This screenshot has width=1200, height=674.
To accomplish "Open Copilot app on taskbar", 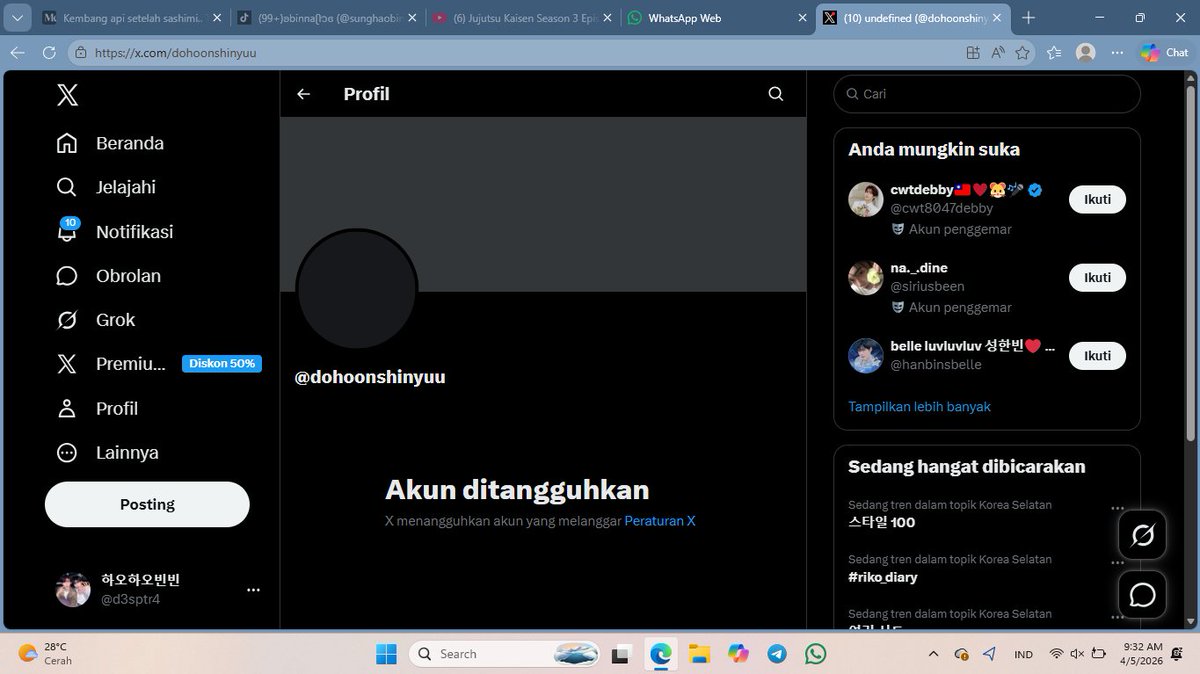I will pyautogui.click(x=738, y=654).
